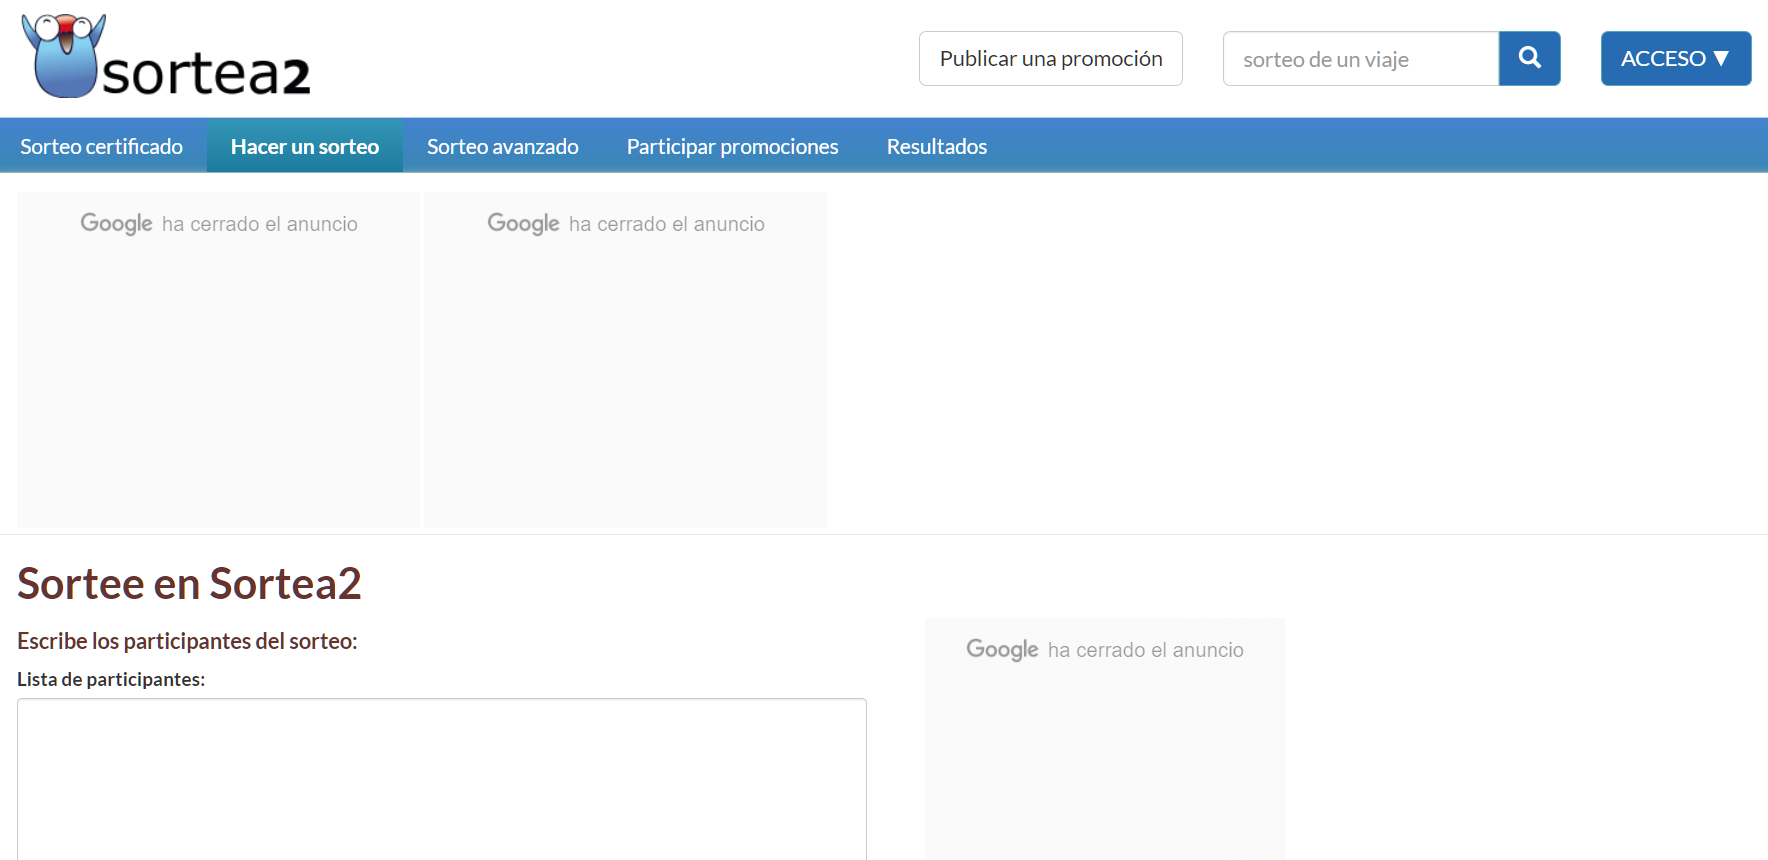Click the Google logo in leftmost ad notice

click(116, 223)
